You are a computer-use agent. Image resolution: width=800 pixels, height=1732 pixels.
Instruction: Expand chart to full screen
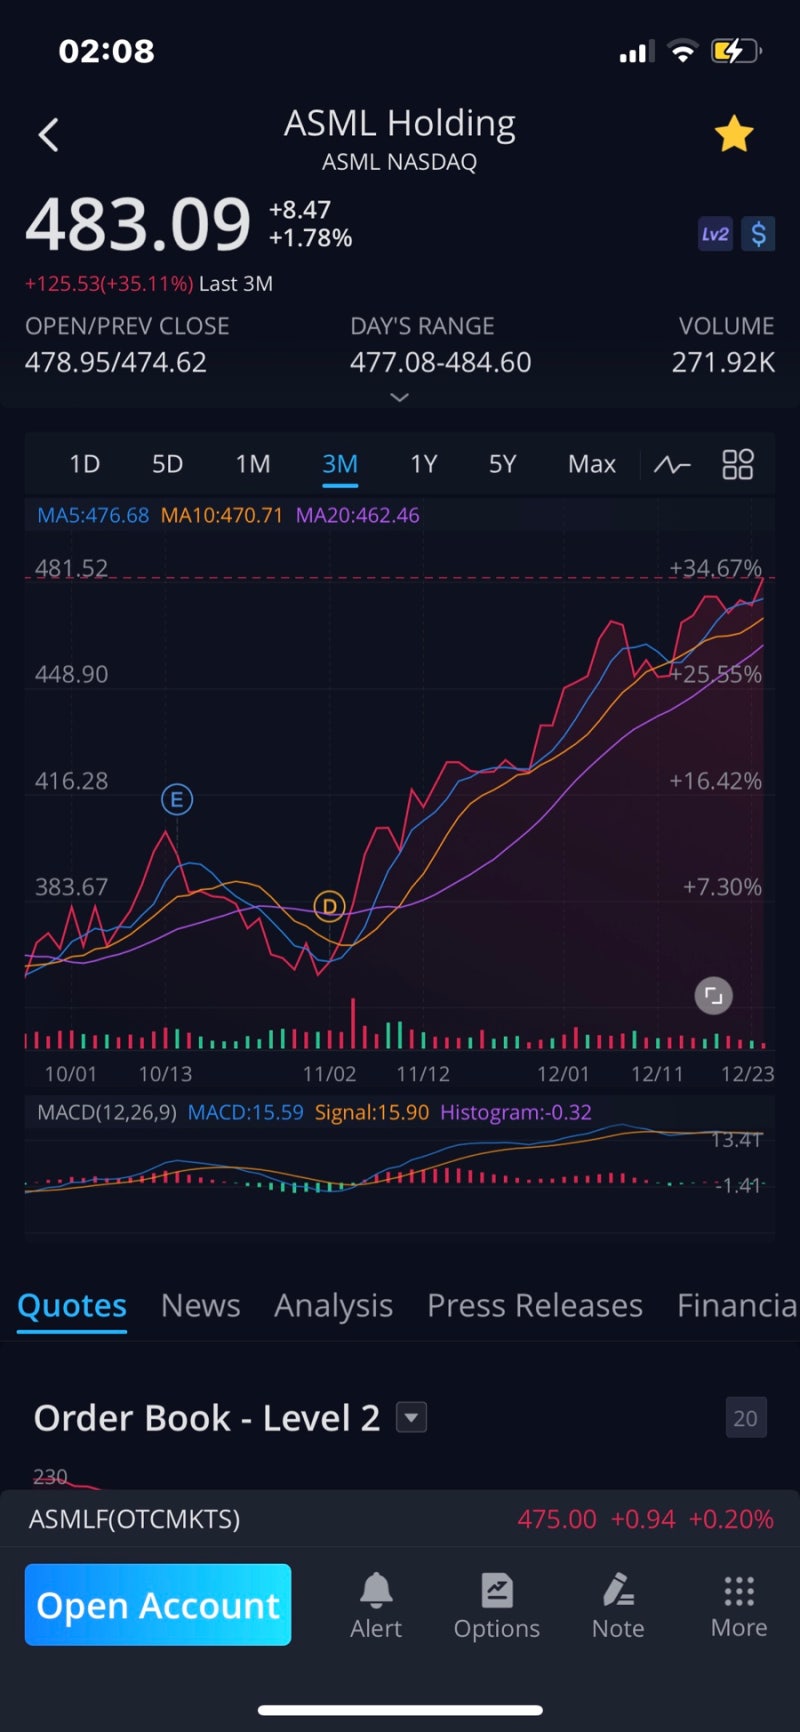[x=713, y=995]
